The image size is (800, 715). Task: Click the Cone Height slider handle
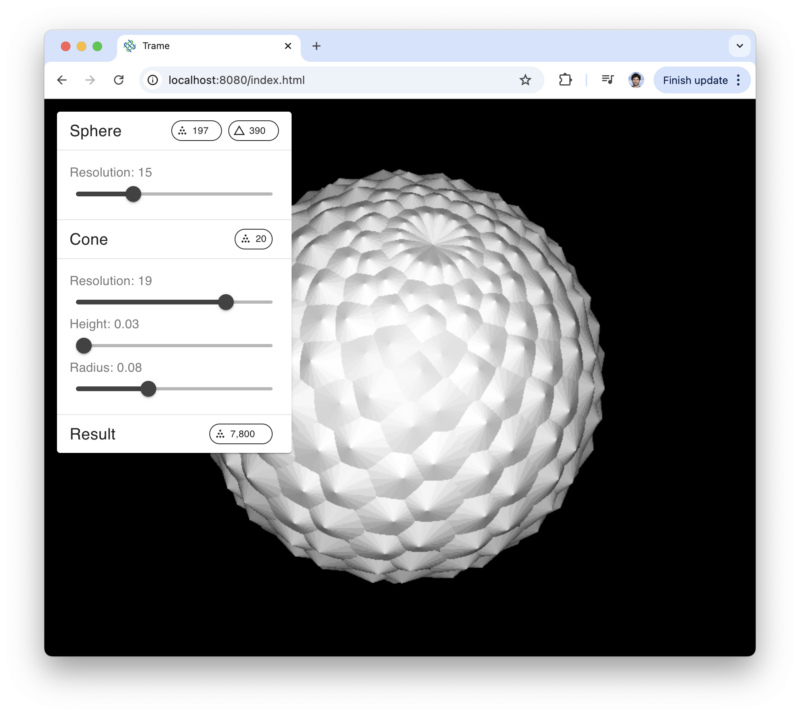pyautogui.click(x=84, y=344)
